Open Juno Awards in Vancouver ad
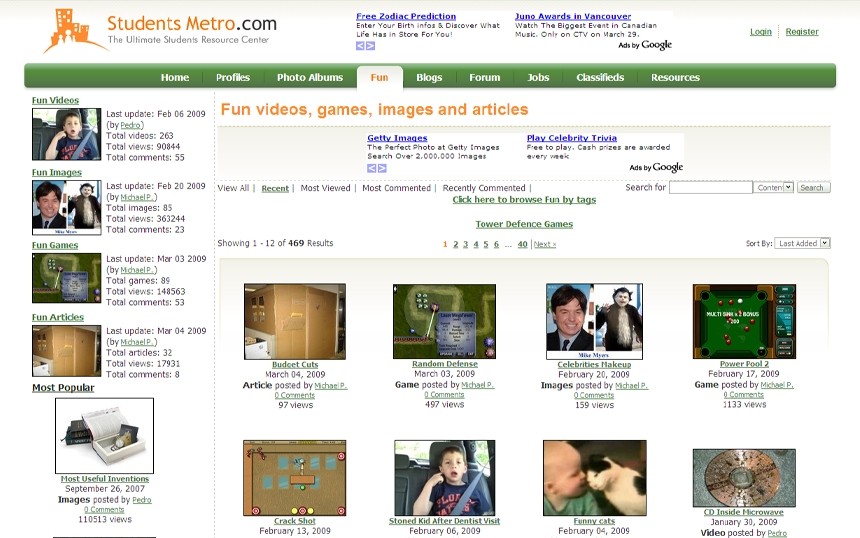This screenshot has width=860, height=538. click(x=573, y=16)
